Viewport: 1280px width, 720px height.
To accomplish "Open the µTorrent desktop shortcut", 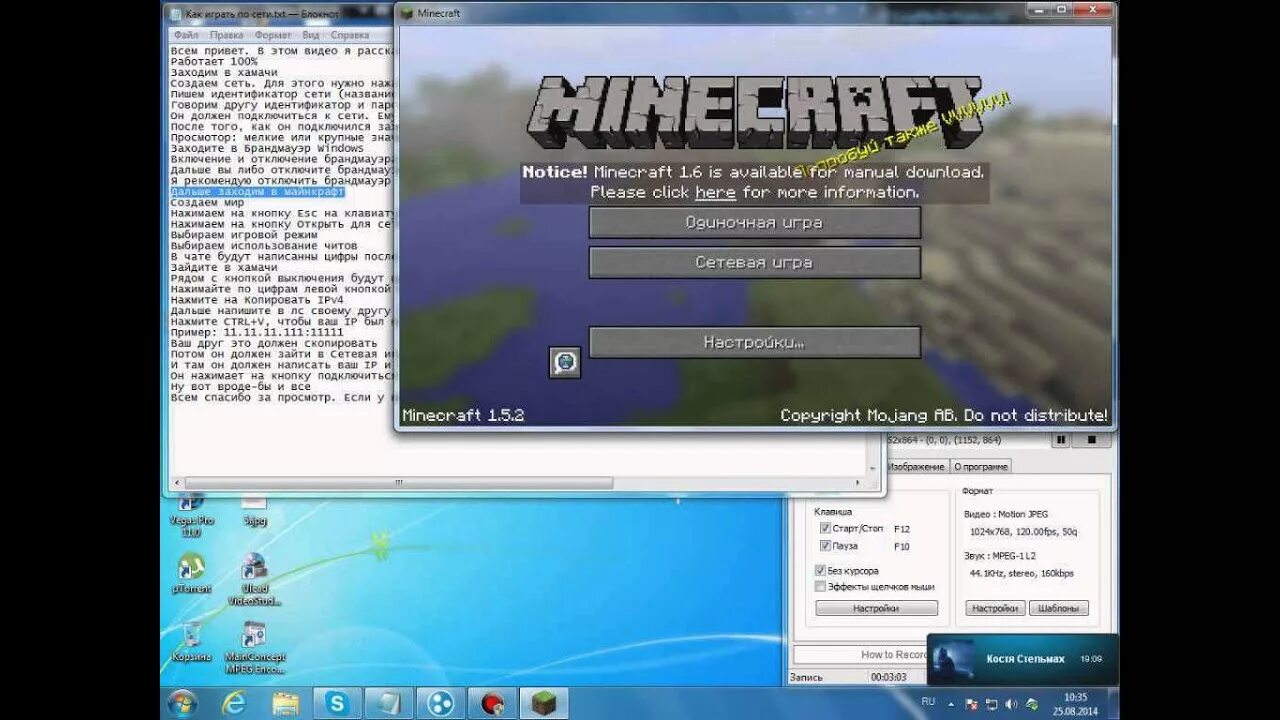I will tap(191, 574).
